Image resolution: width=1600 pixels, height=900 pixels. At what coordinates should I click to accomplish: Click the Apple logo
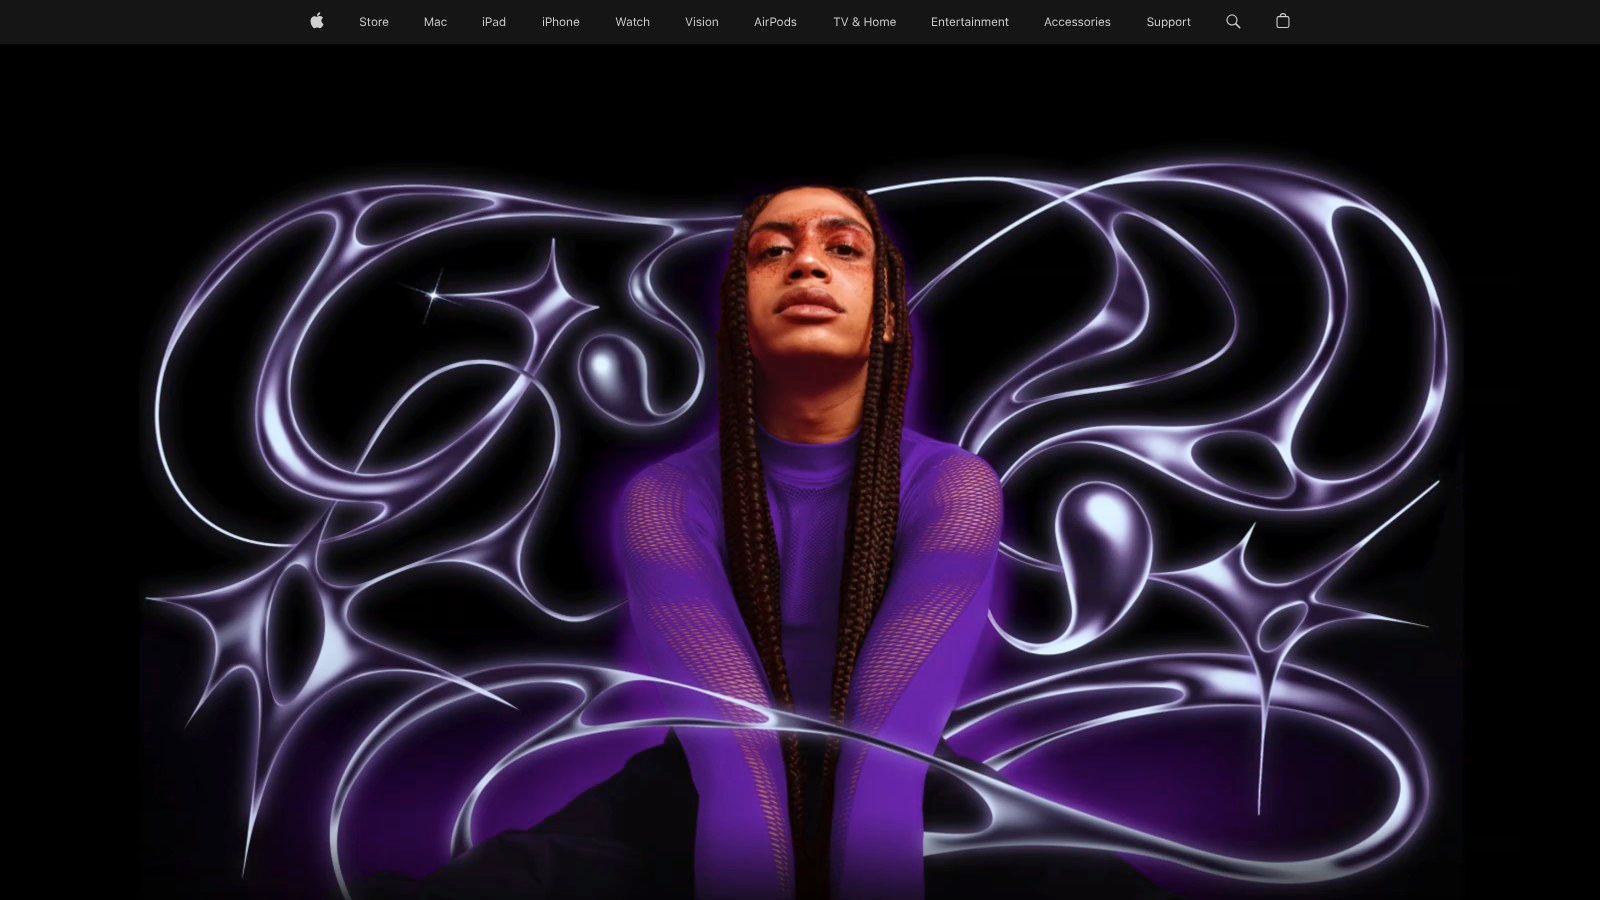(316, 21)
